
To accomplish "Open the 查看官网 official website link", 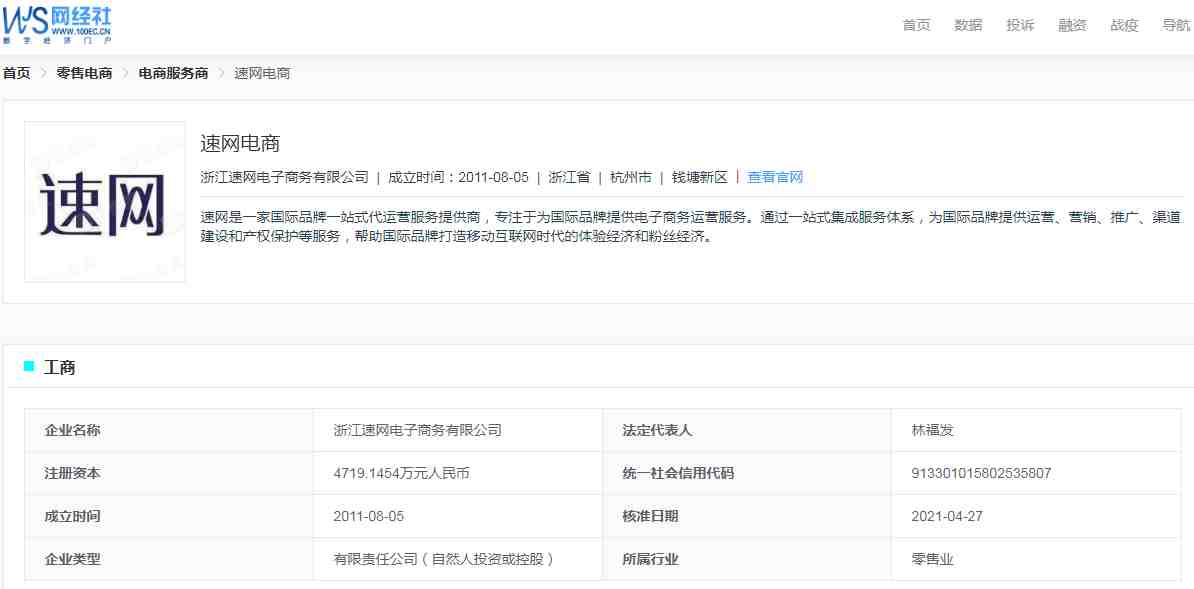I will click(775, 178).
